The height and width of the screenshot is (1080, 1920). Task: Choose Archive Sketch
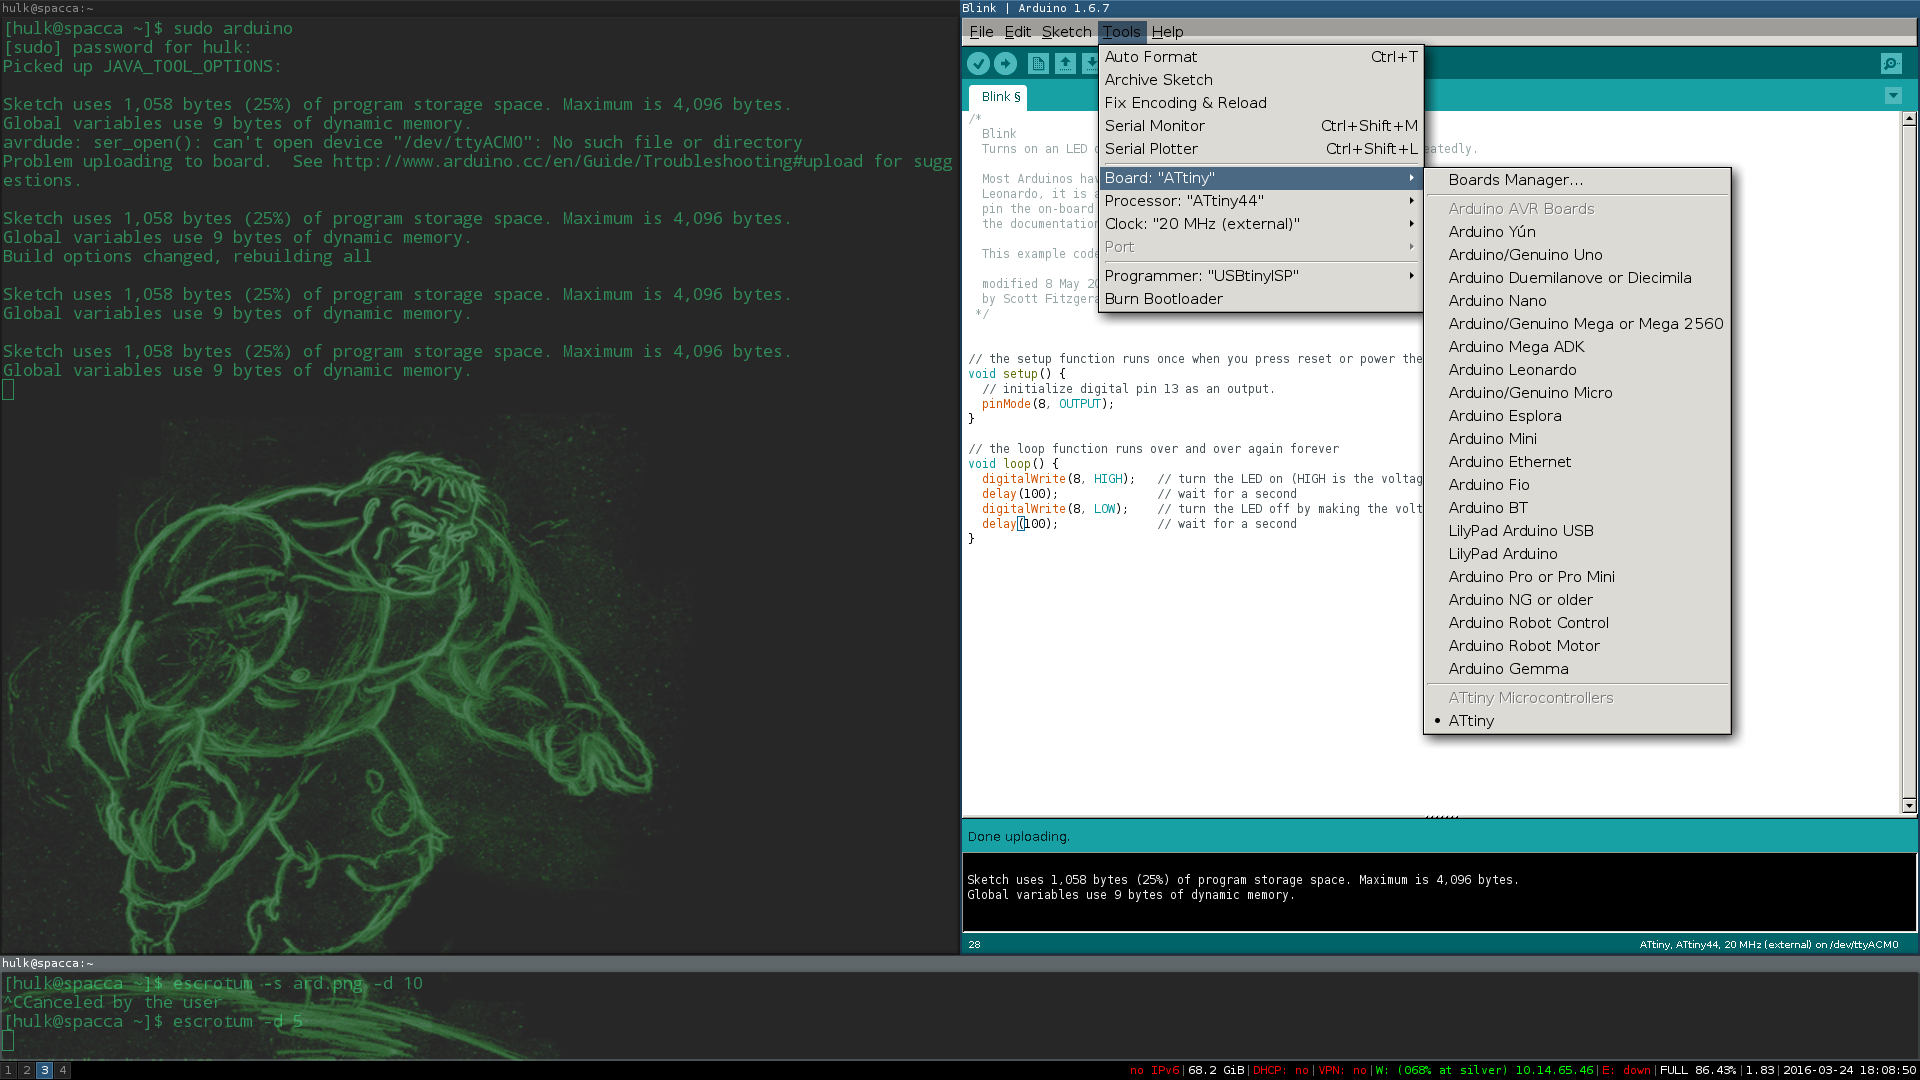click(x=1260, y=80)
